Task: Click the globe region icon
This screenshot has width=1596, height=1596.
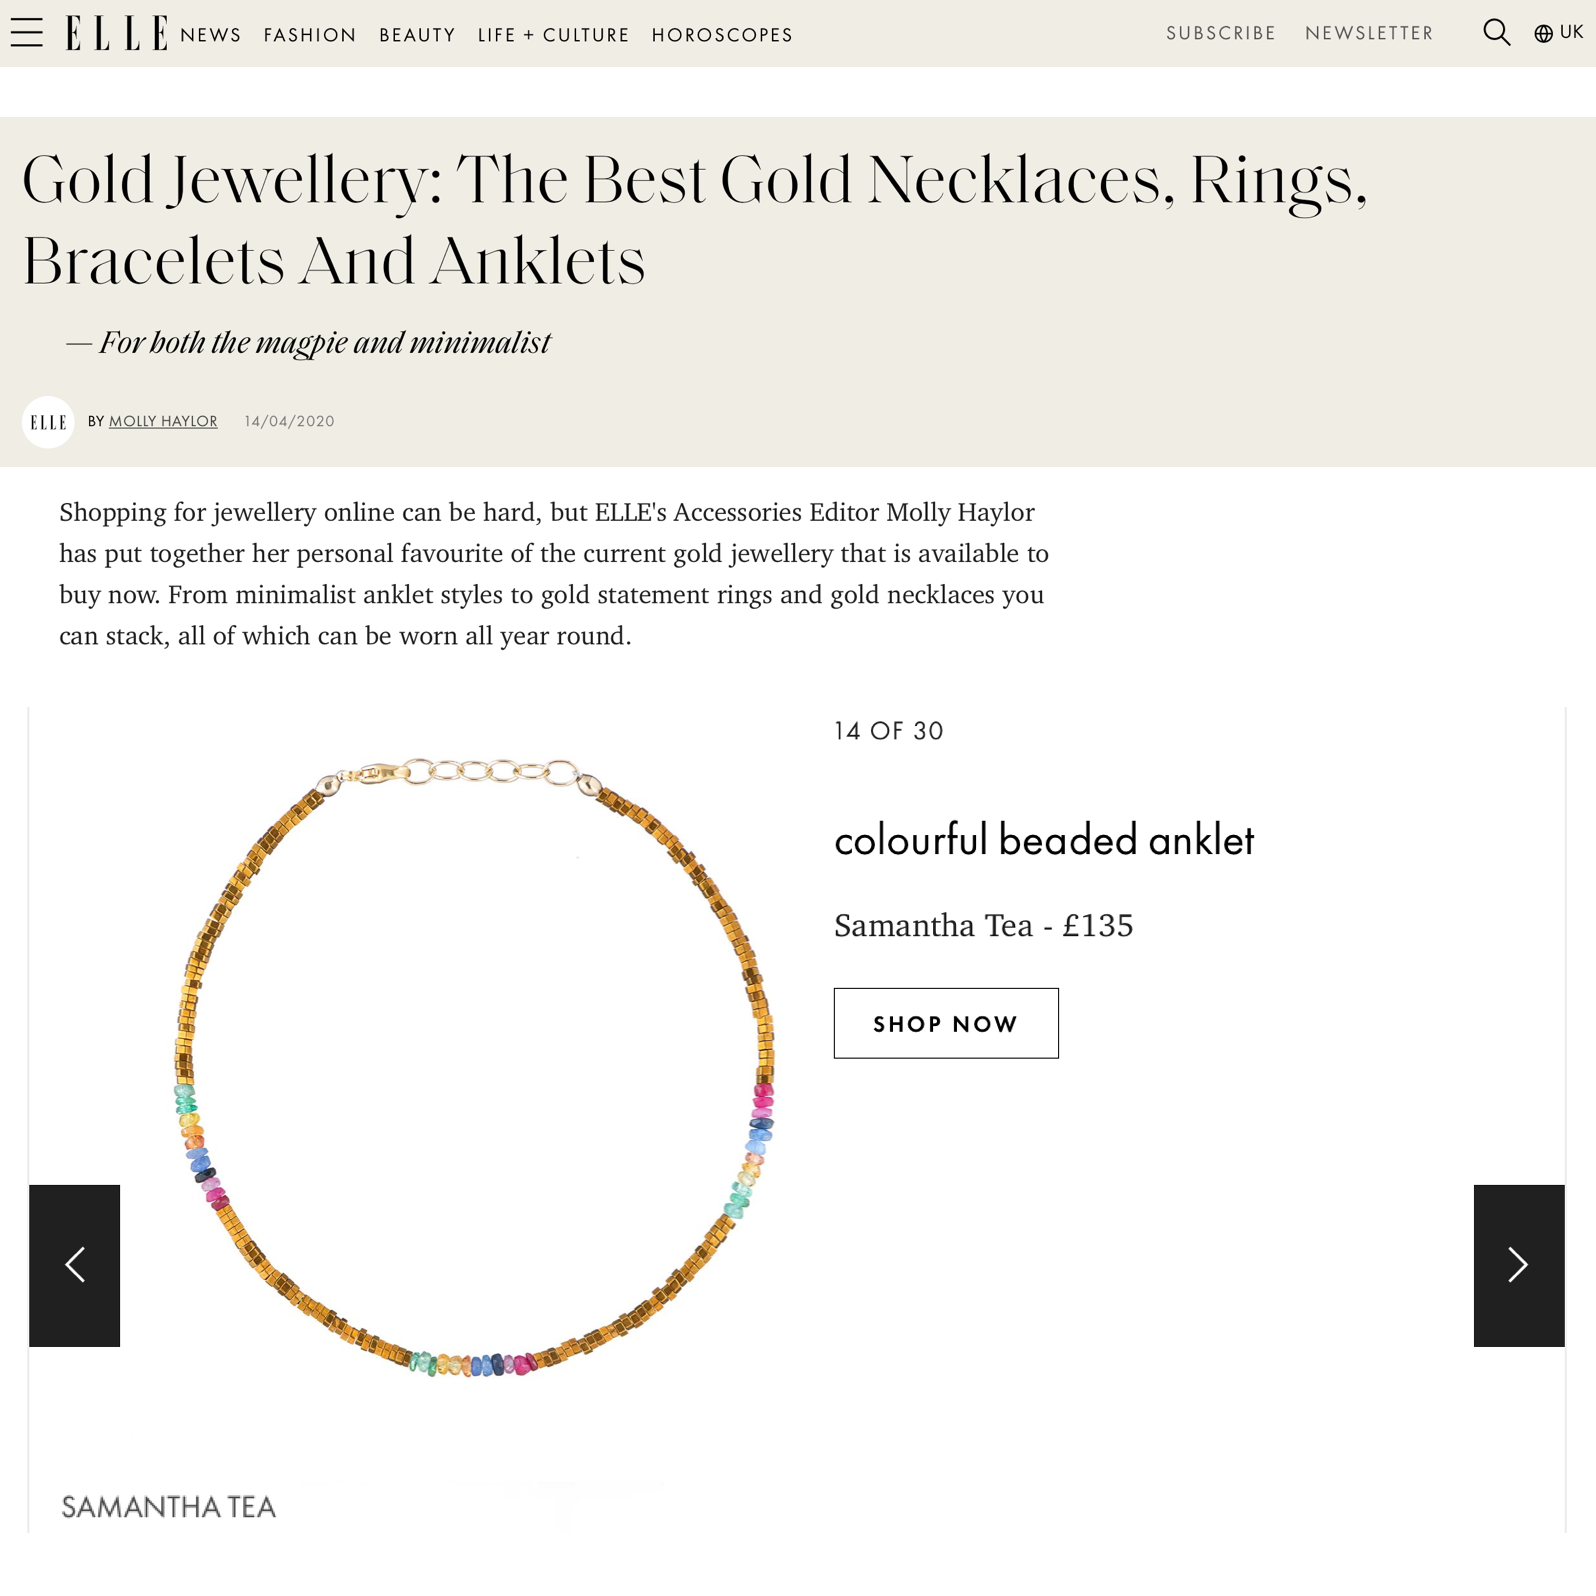Action: click(x=1543, y=34)
